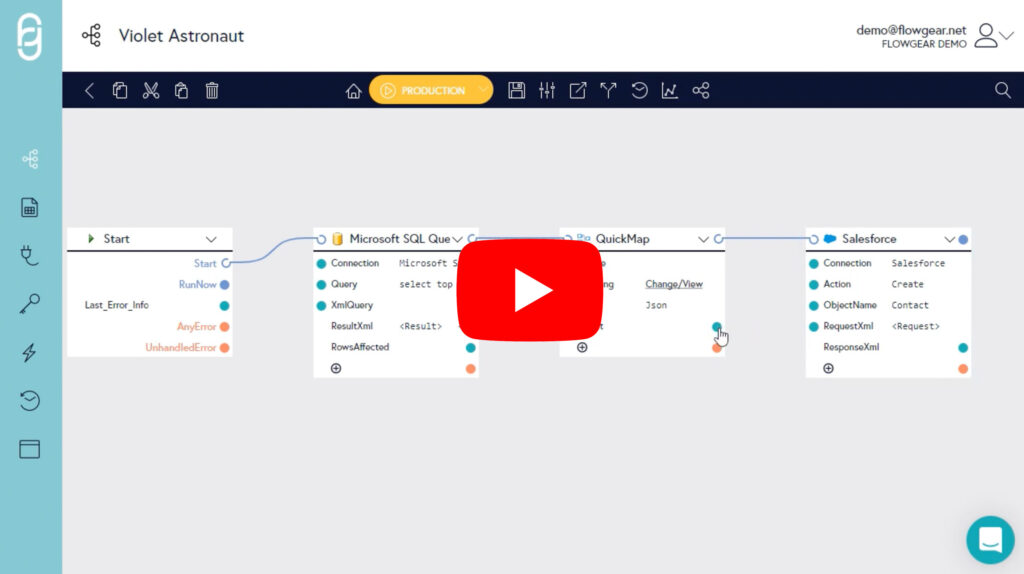Click the share icon in toolbar
This screenshot has width=1024, height=574.
pyautogui.click(x=701, y=90)
